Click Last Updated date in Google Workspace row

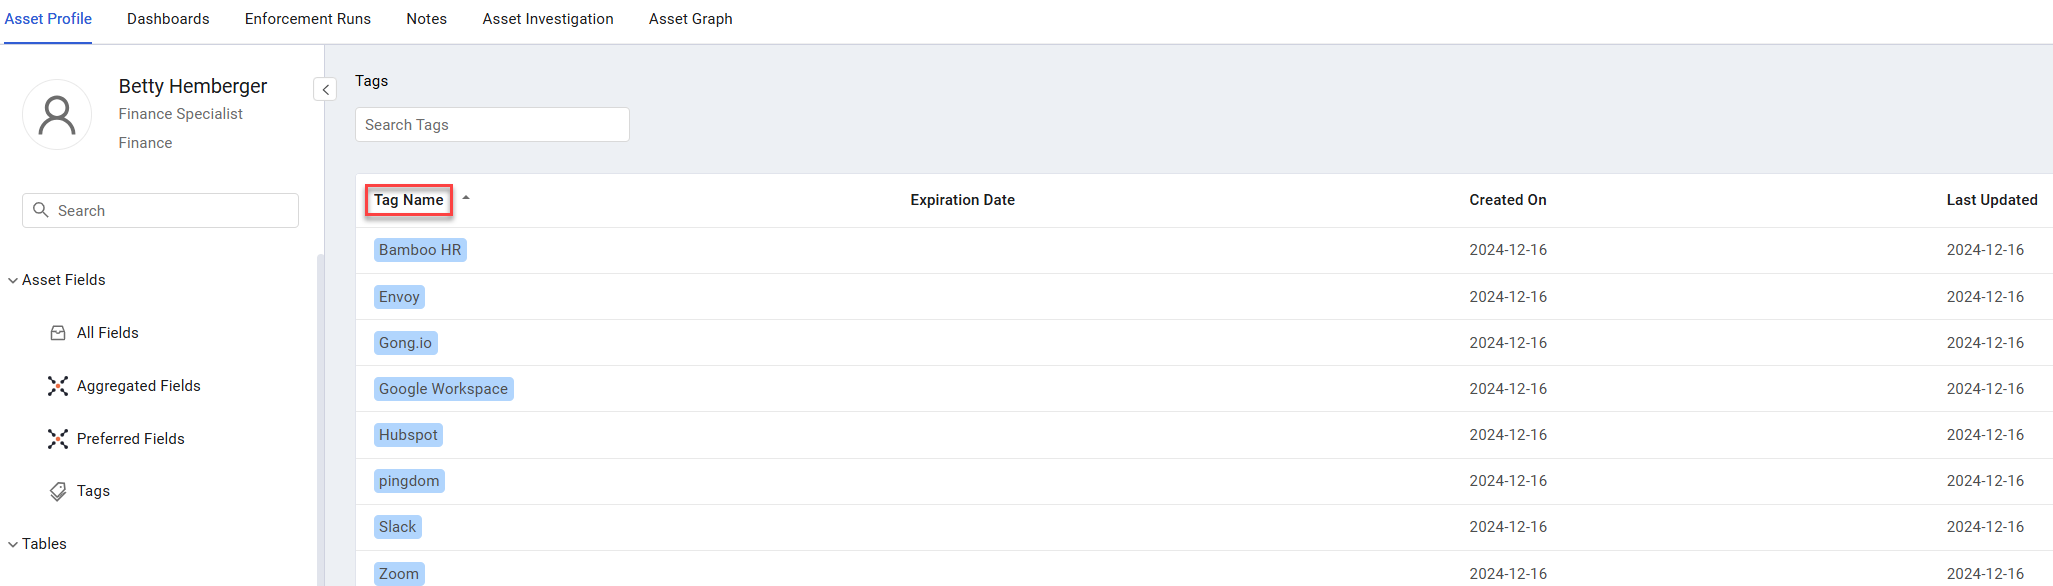(x=1985, y=389)
